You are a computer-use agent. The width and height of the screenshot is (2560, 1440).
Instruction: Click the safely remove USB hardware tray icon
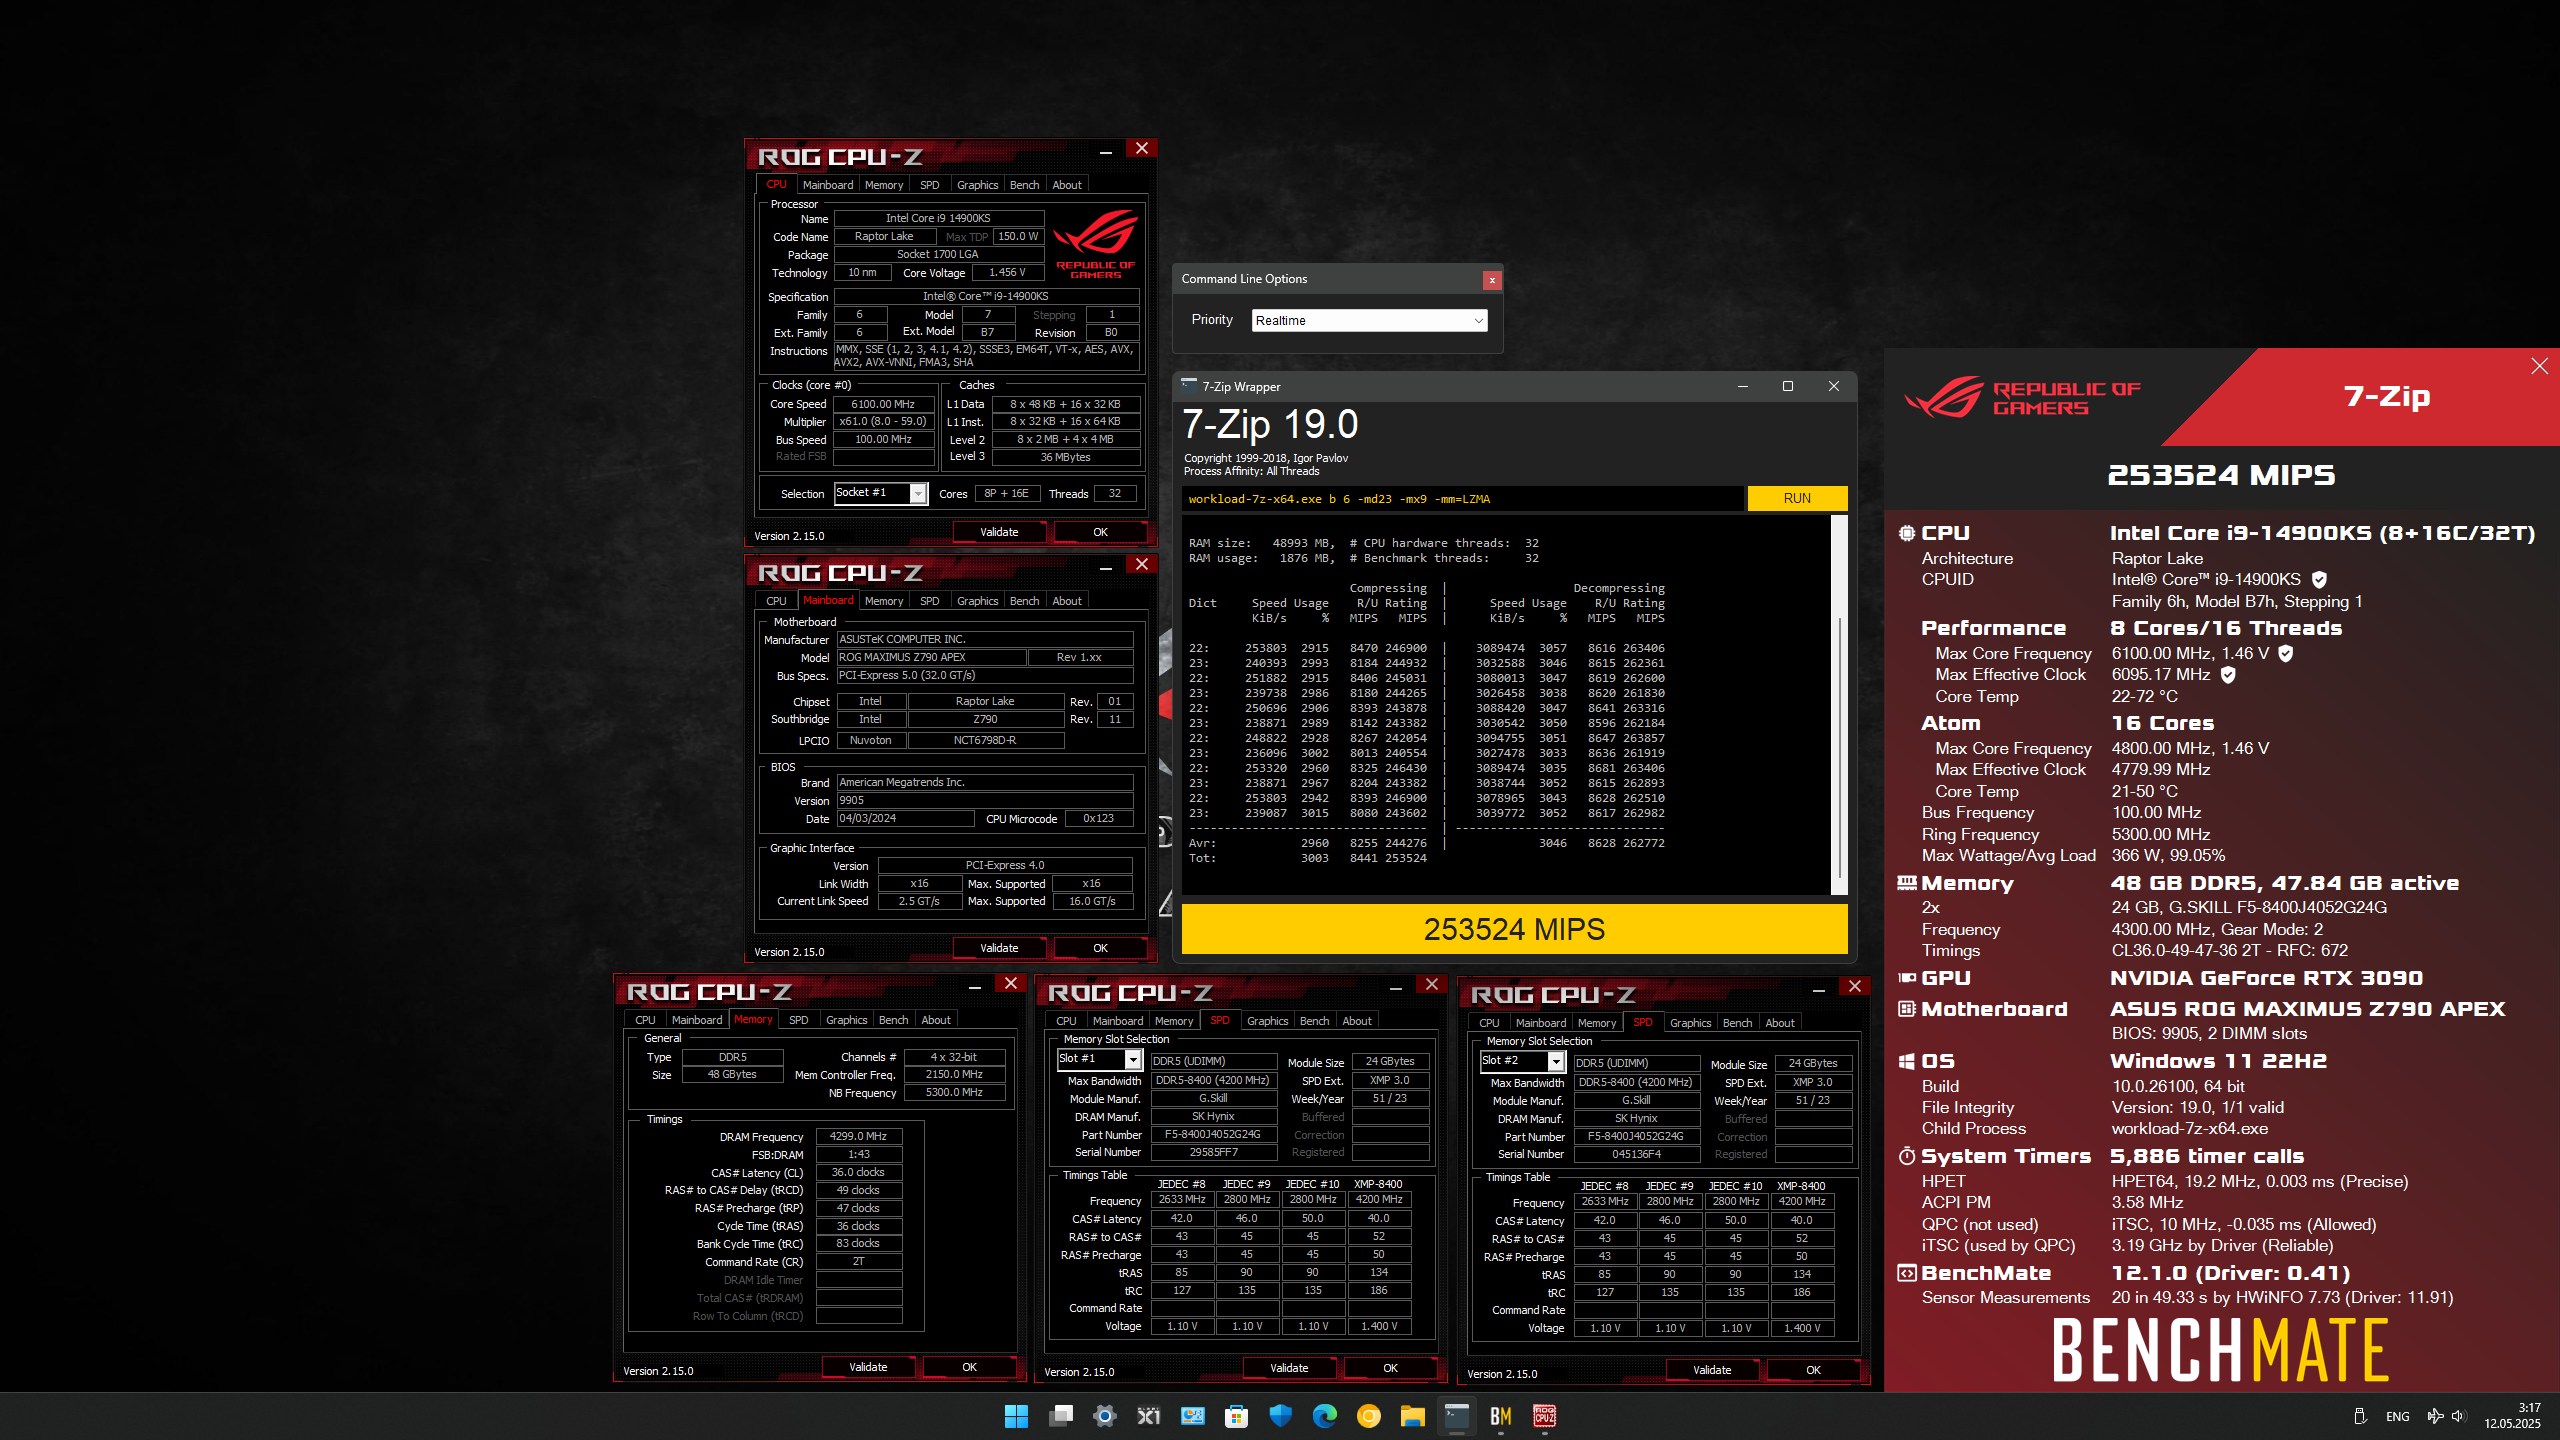tap(2360, 1416)
